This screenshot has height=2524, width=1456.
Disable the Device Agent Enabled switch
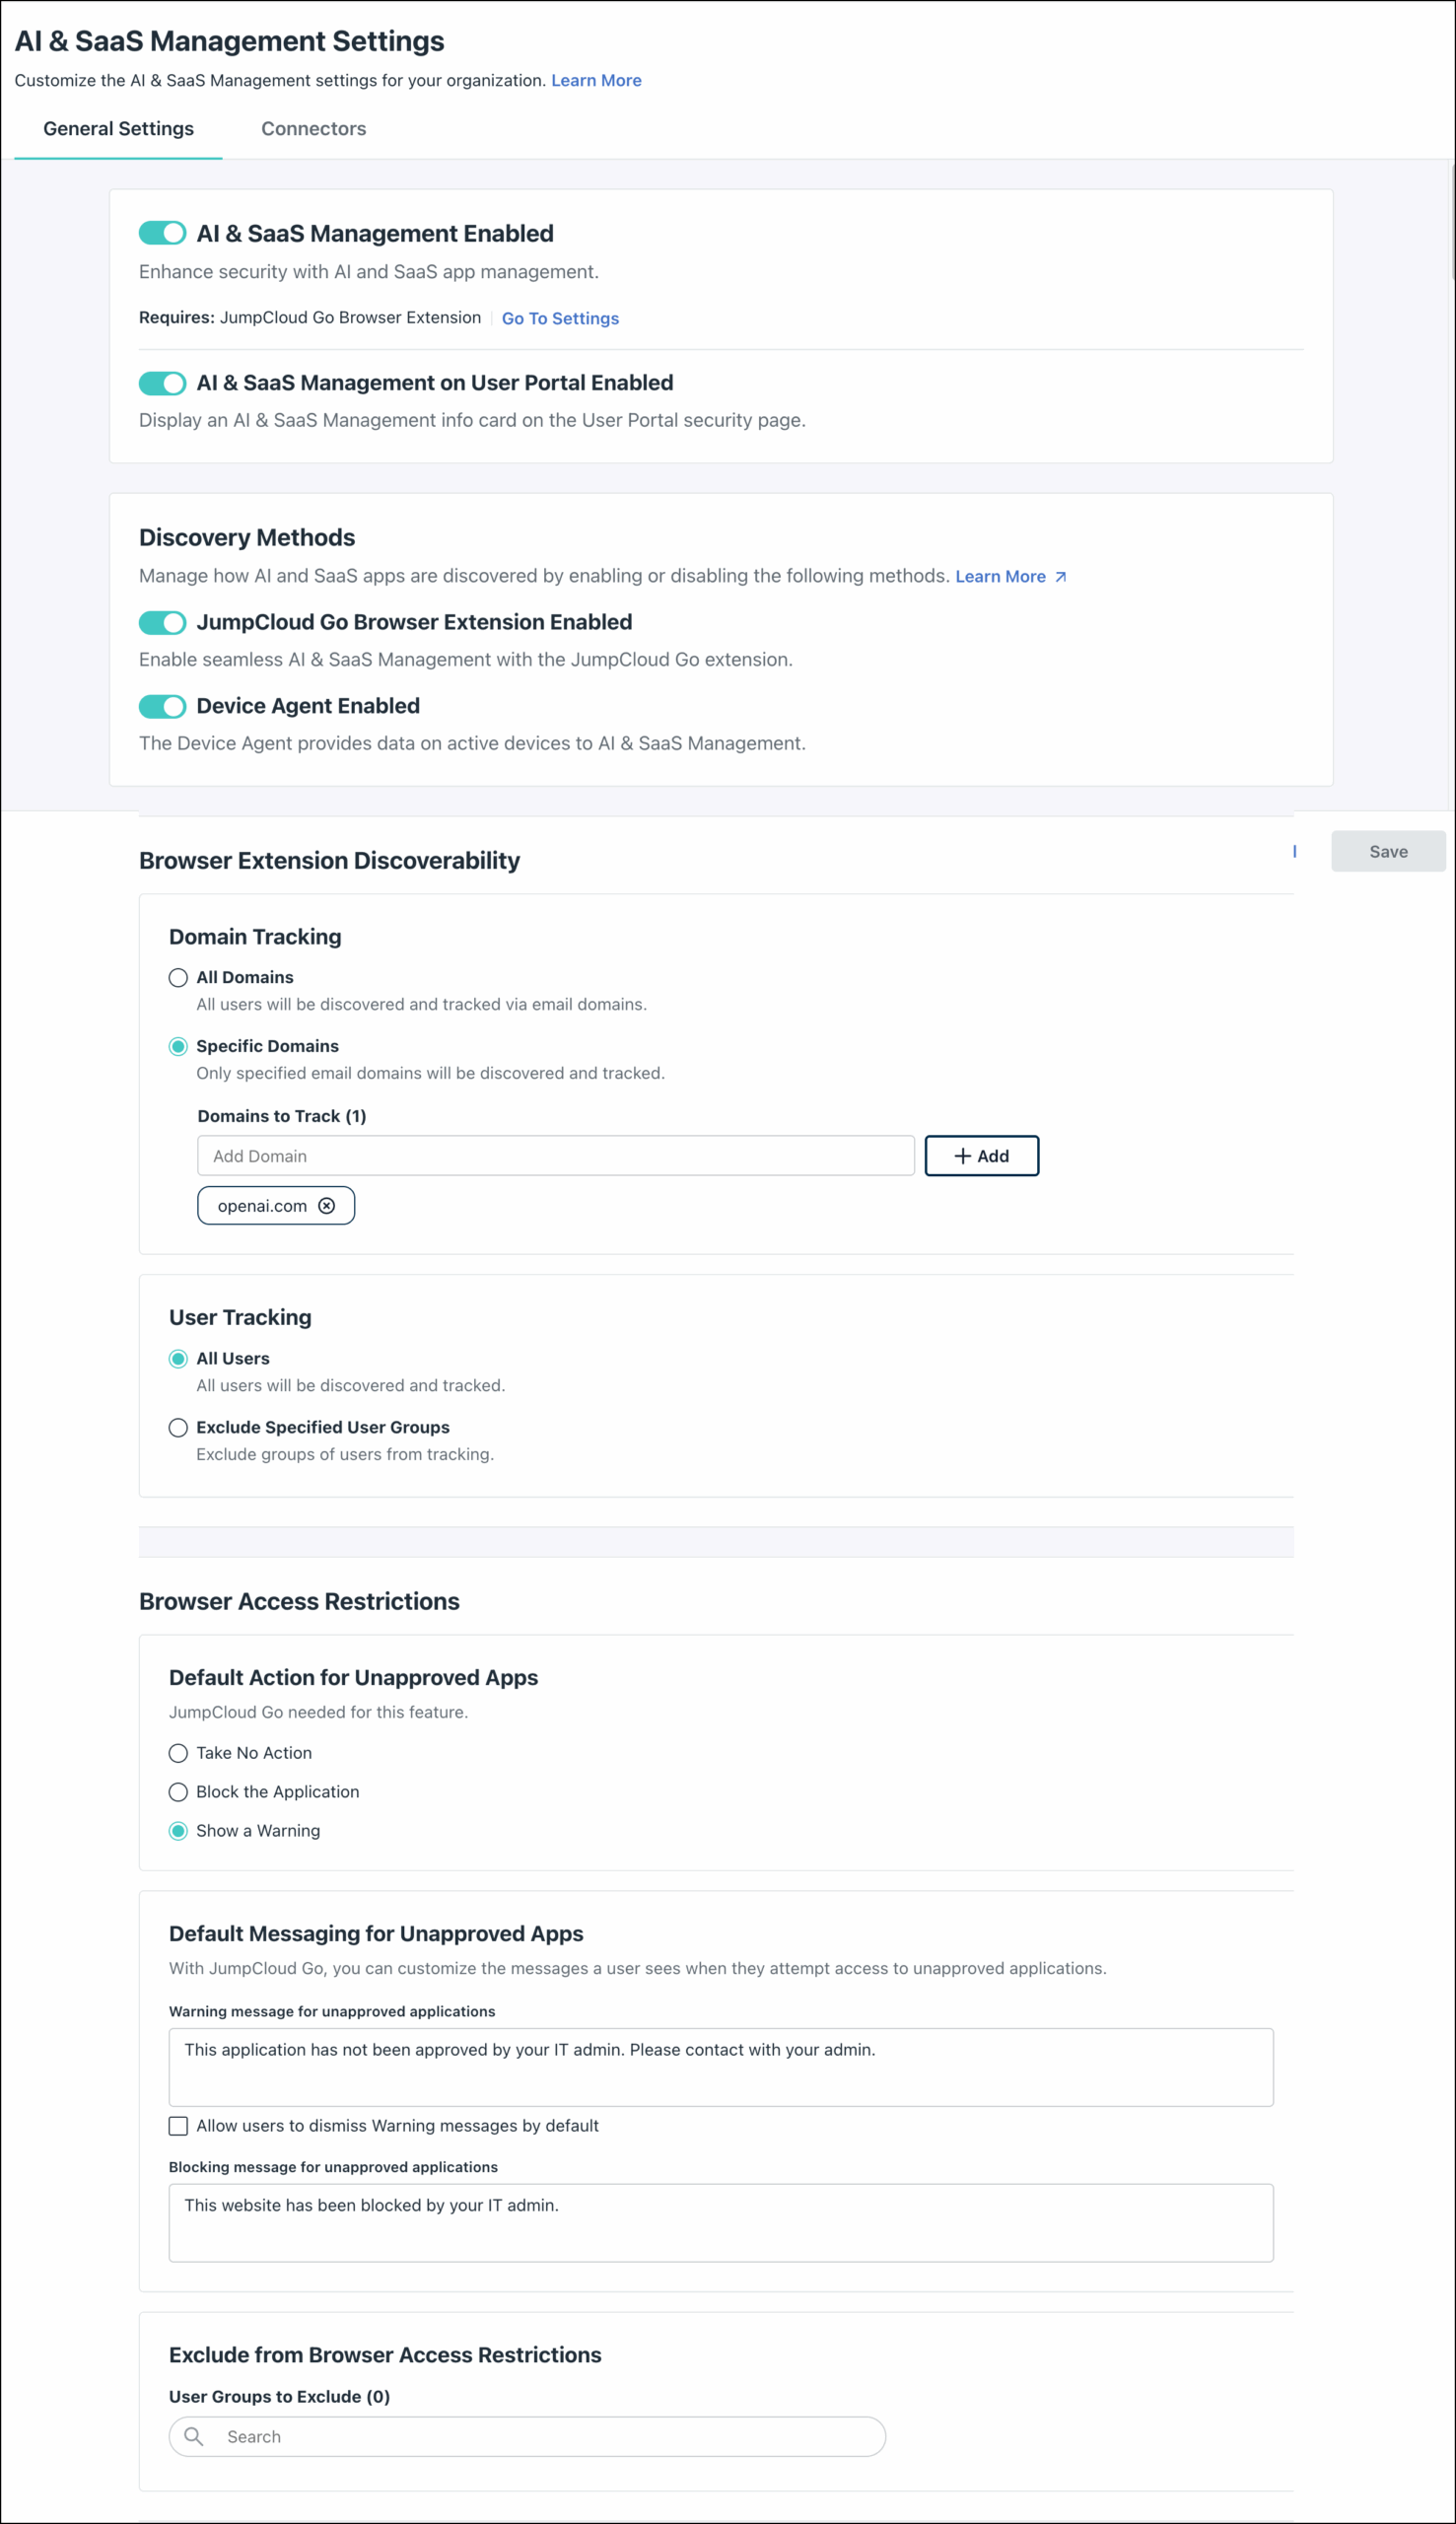(161, 706)
